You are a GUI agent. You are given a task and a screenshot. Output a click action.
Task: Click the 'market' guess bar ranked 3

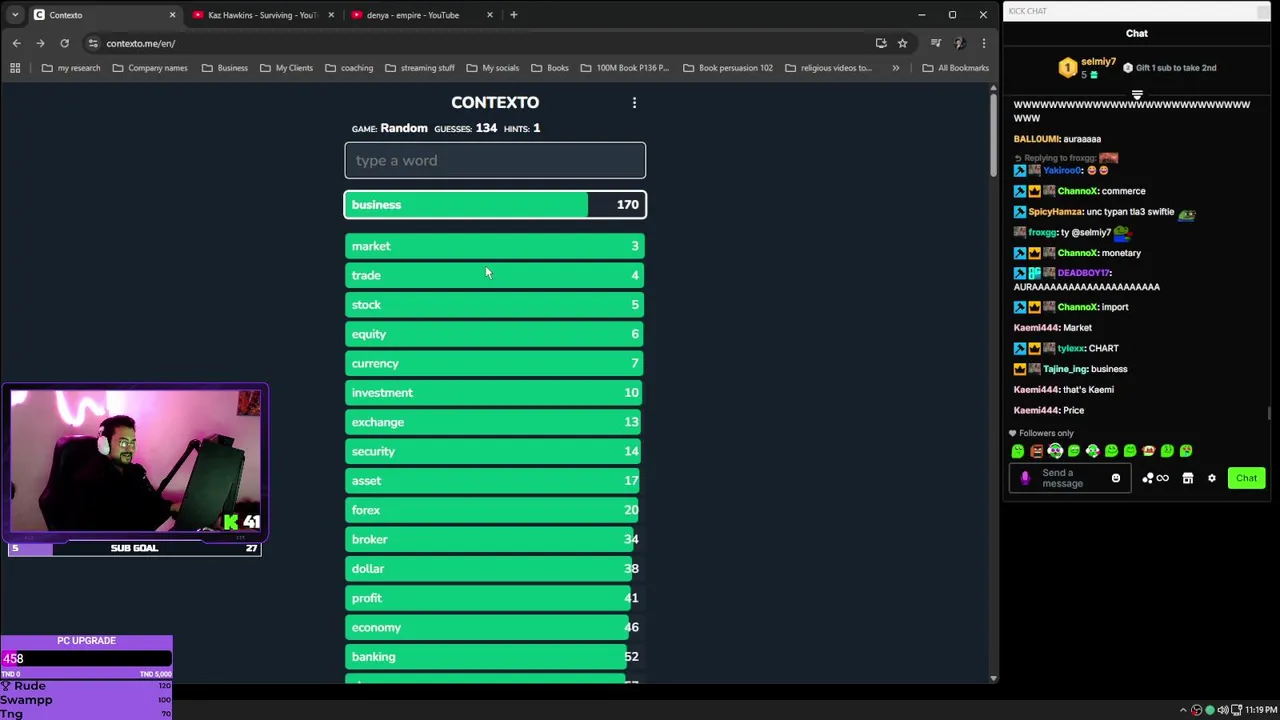495,246
